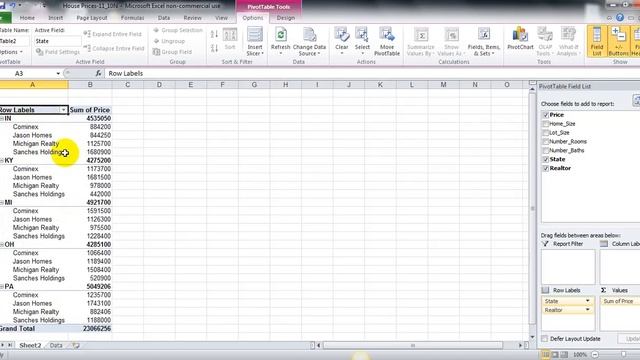Select column B header

click(90, 85)
